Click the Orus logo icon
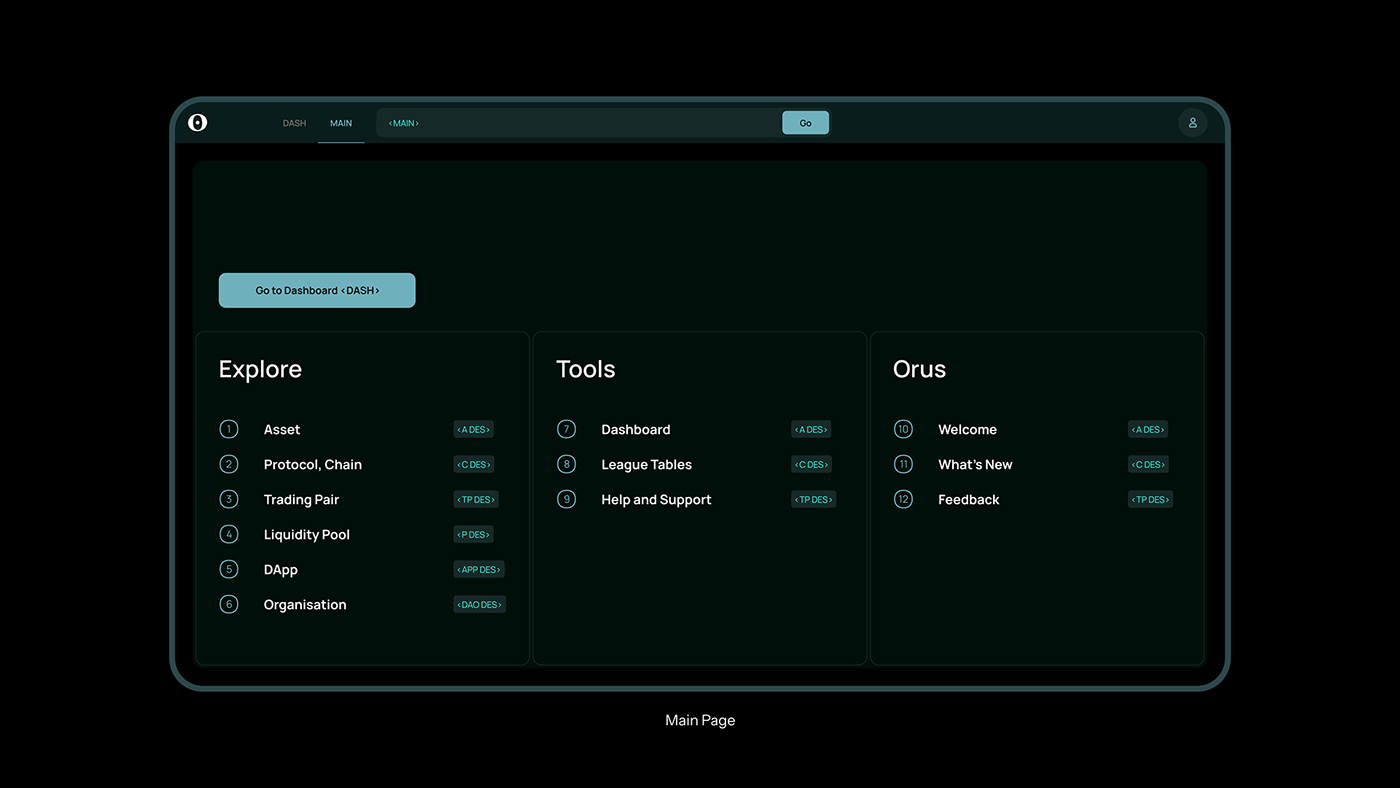This screenshot has height=788, width=1400. pos(198,123)
